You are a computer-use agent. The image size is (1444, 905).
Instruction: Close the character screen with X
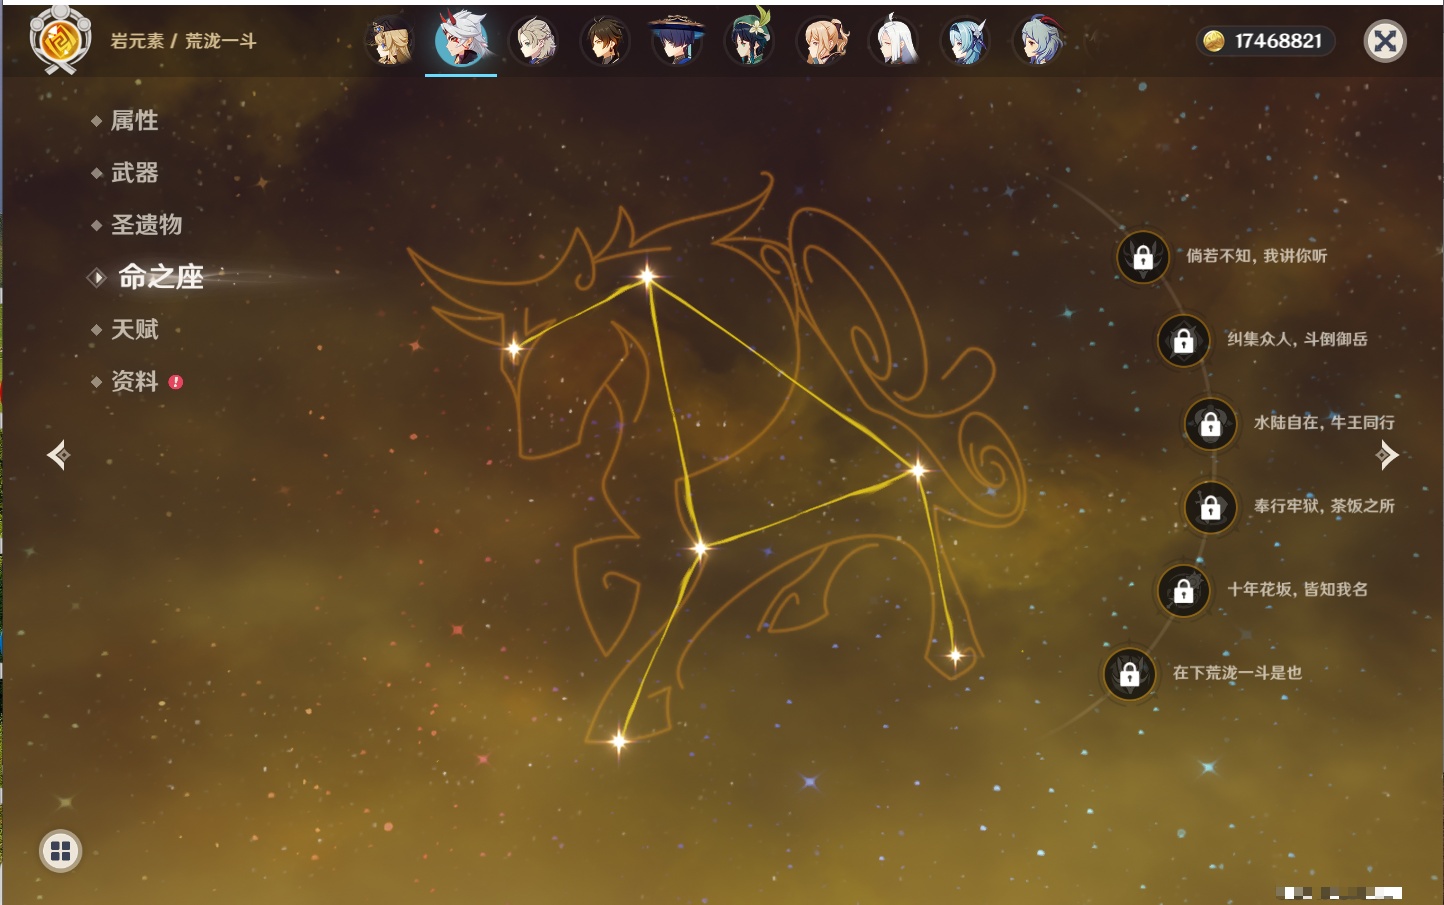pyautogui.click(x=1385, y=41)
